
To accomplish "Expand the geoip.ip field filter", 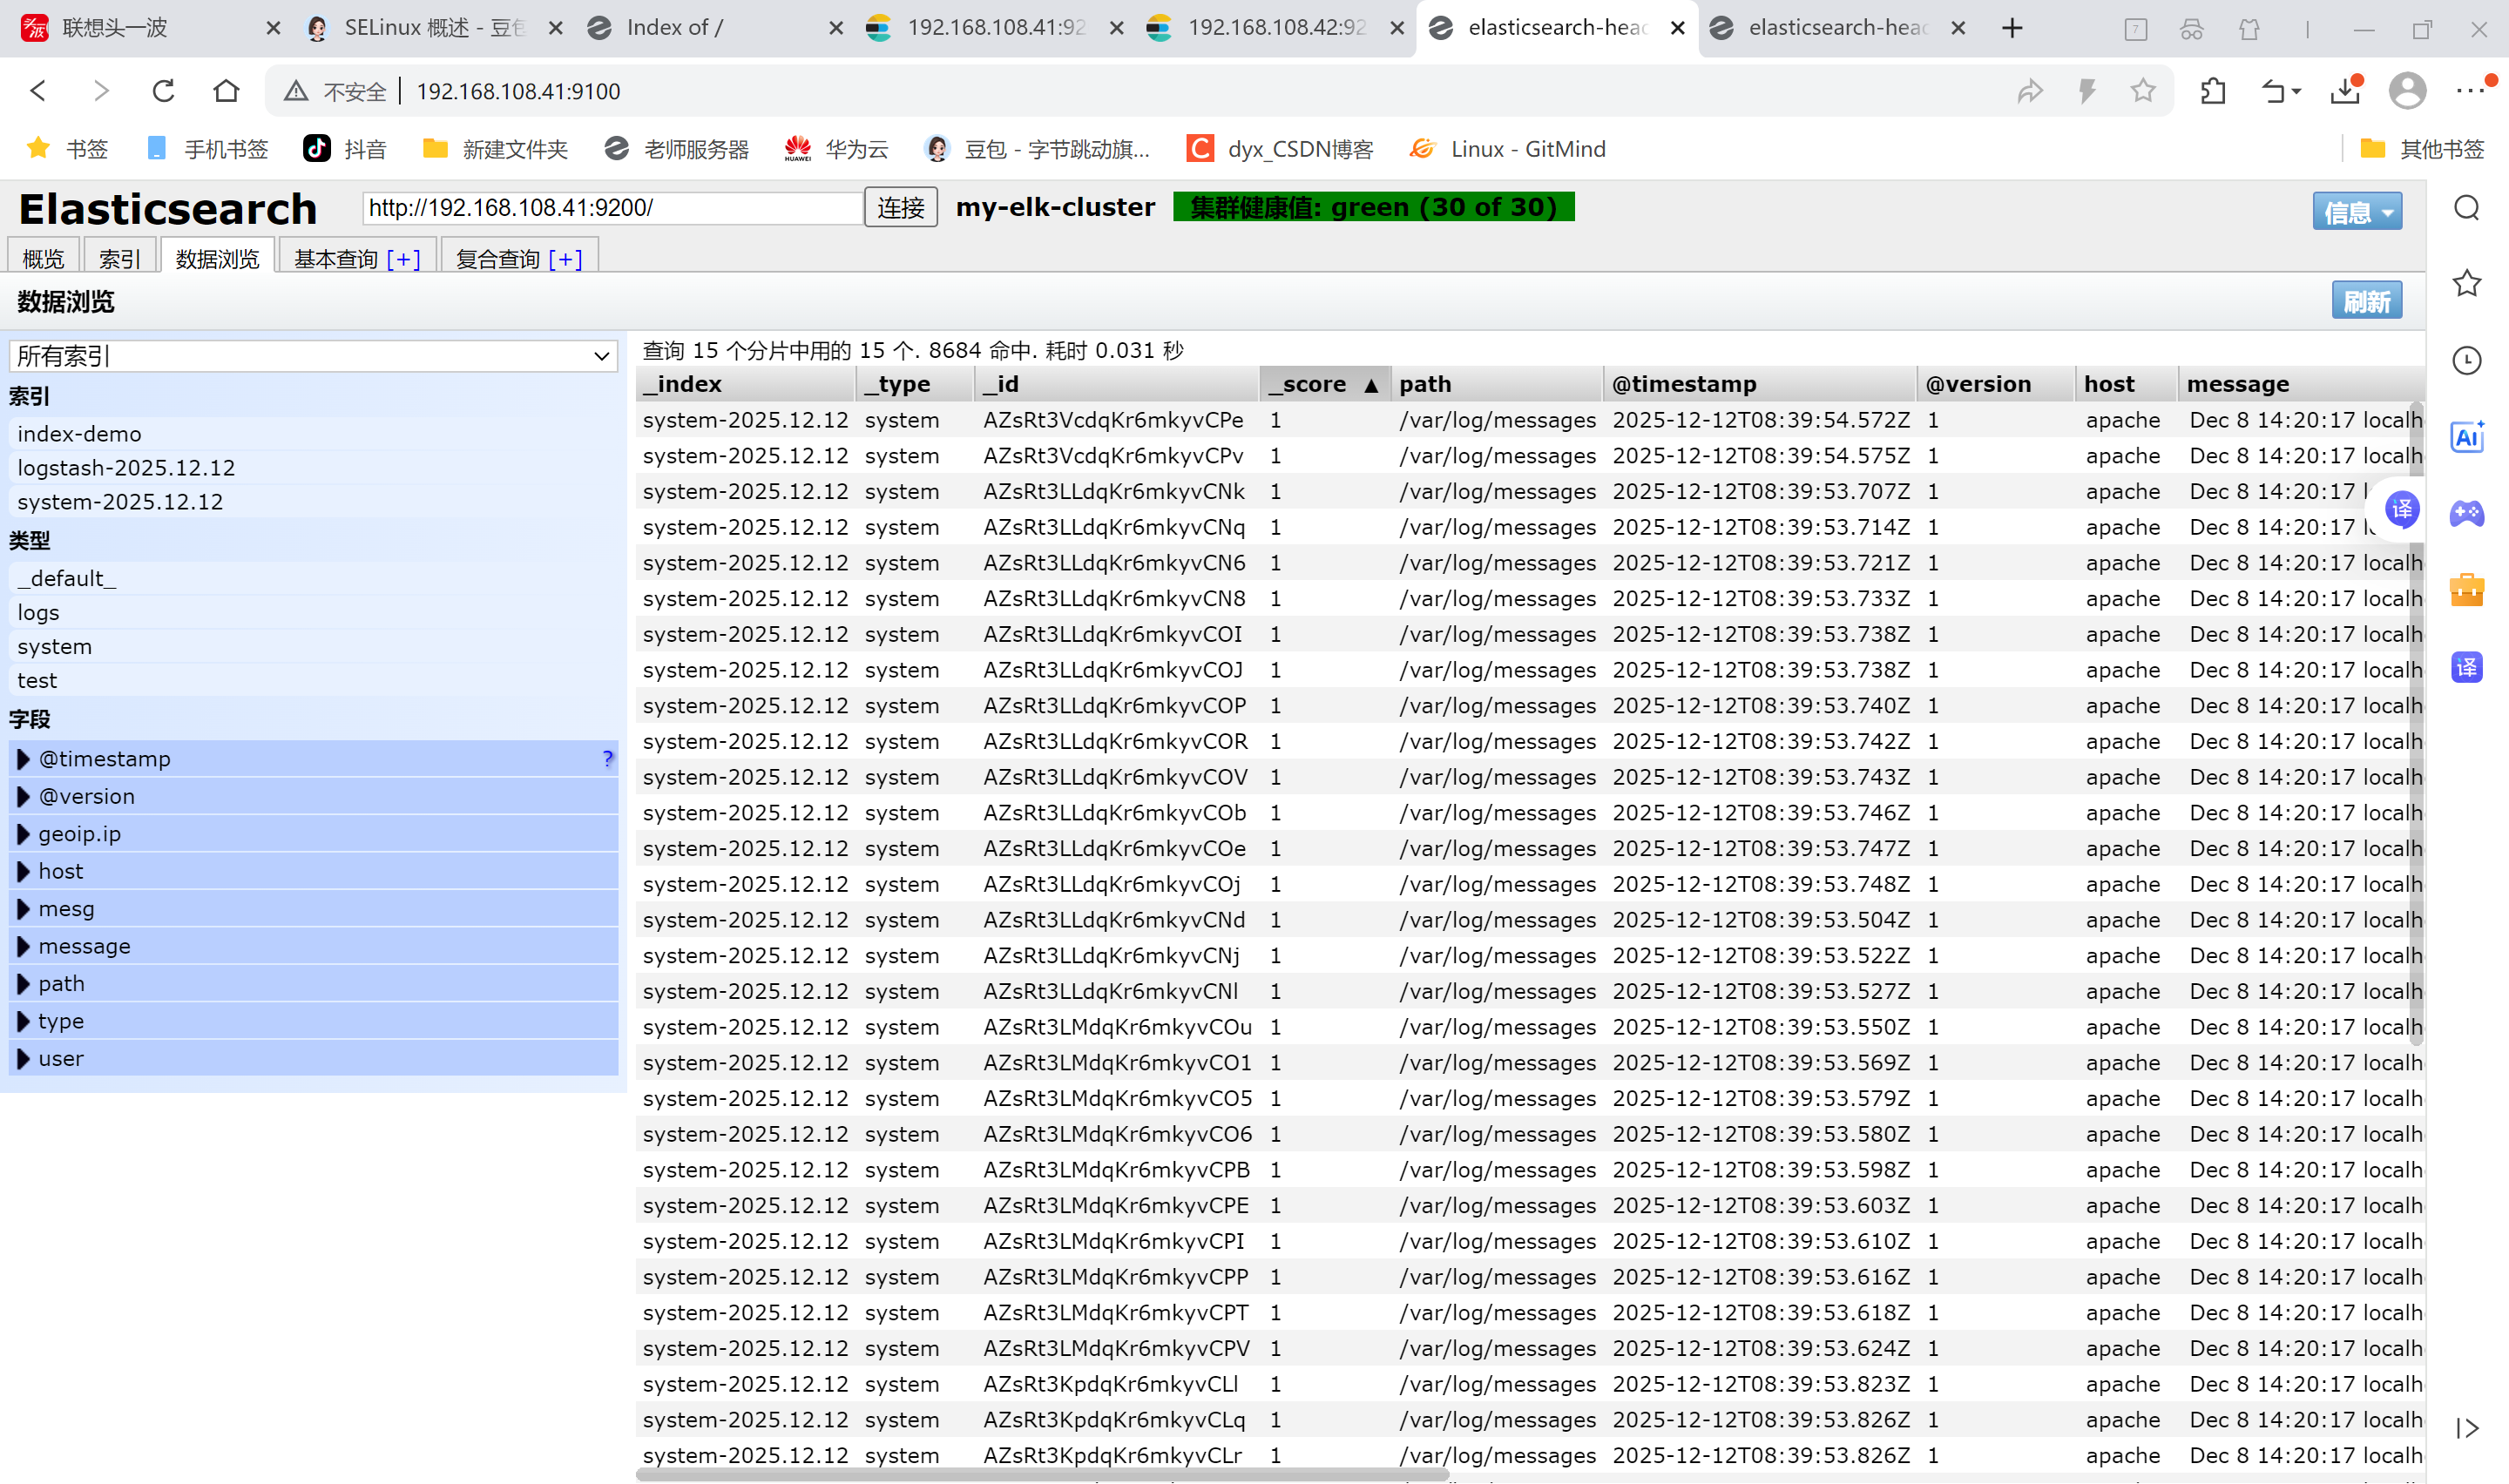I will pos(79,834).
